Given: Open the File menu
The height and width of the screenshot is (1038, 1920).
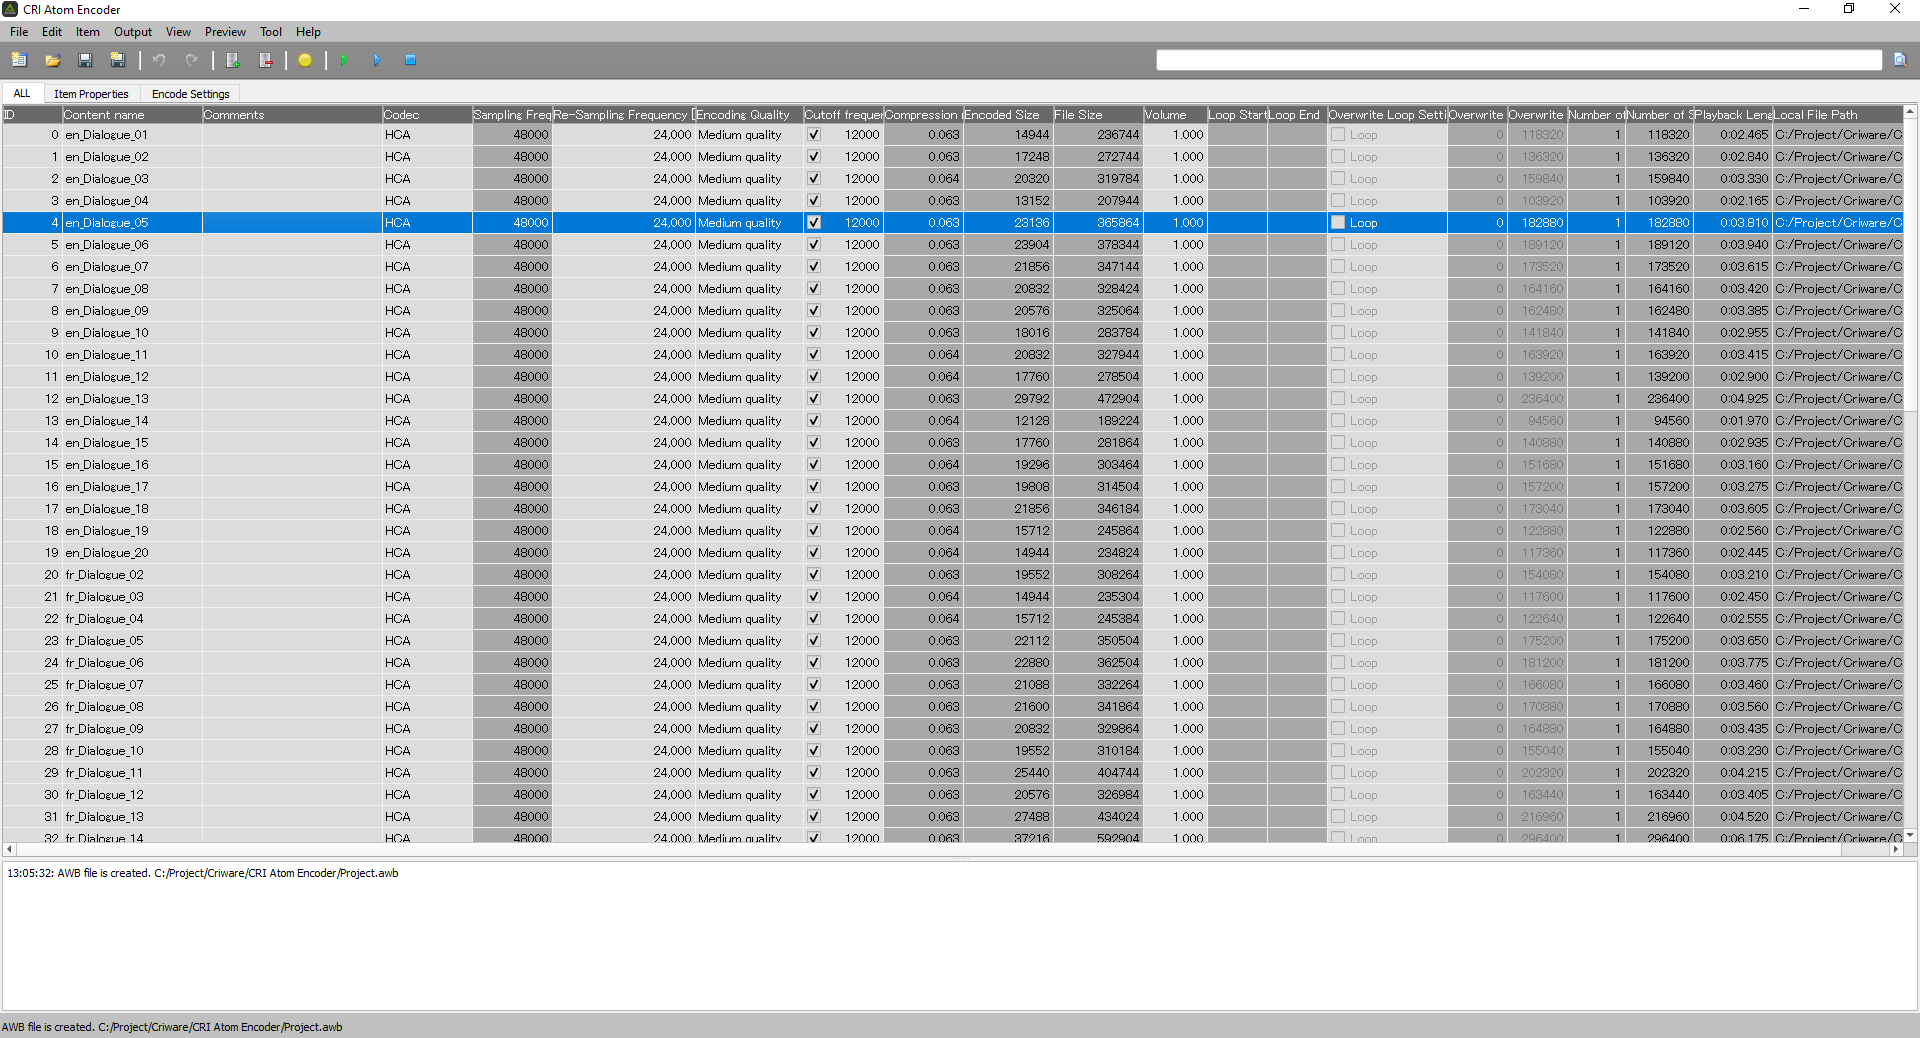Looking at the screenshot, I should click(x=19, y=32).
